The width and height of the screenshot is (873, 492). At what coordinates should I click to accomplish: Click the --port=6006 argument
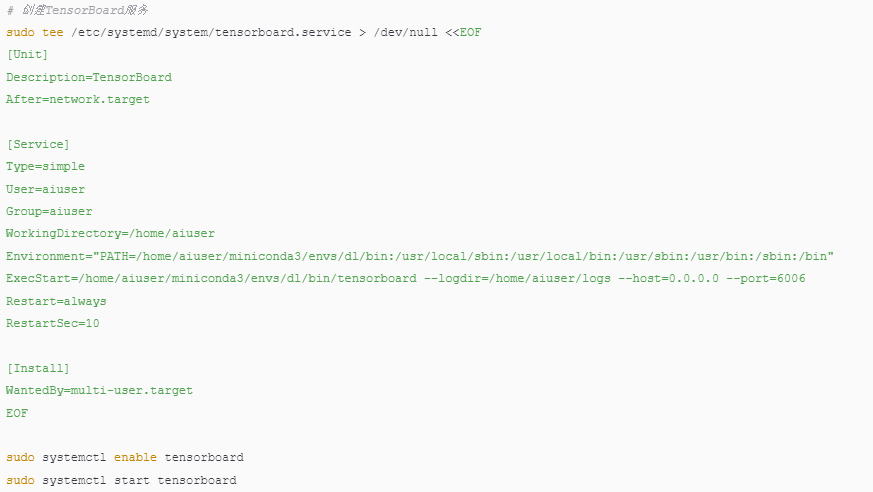tap(765, 278)
